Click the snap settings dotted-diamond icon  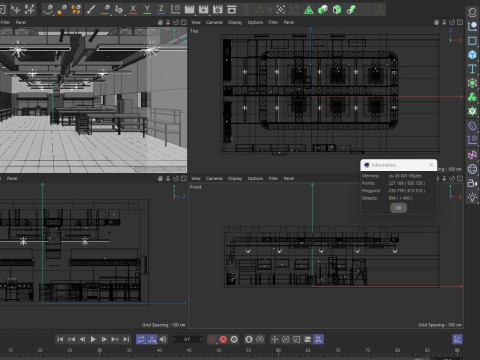pos(281,9)
